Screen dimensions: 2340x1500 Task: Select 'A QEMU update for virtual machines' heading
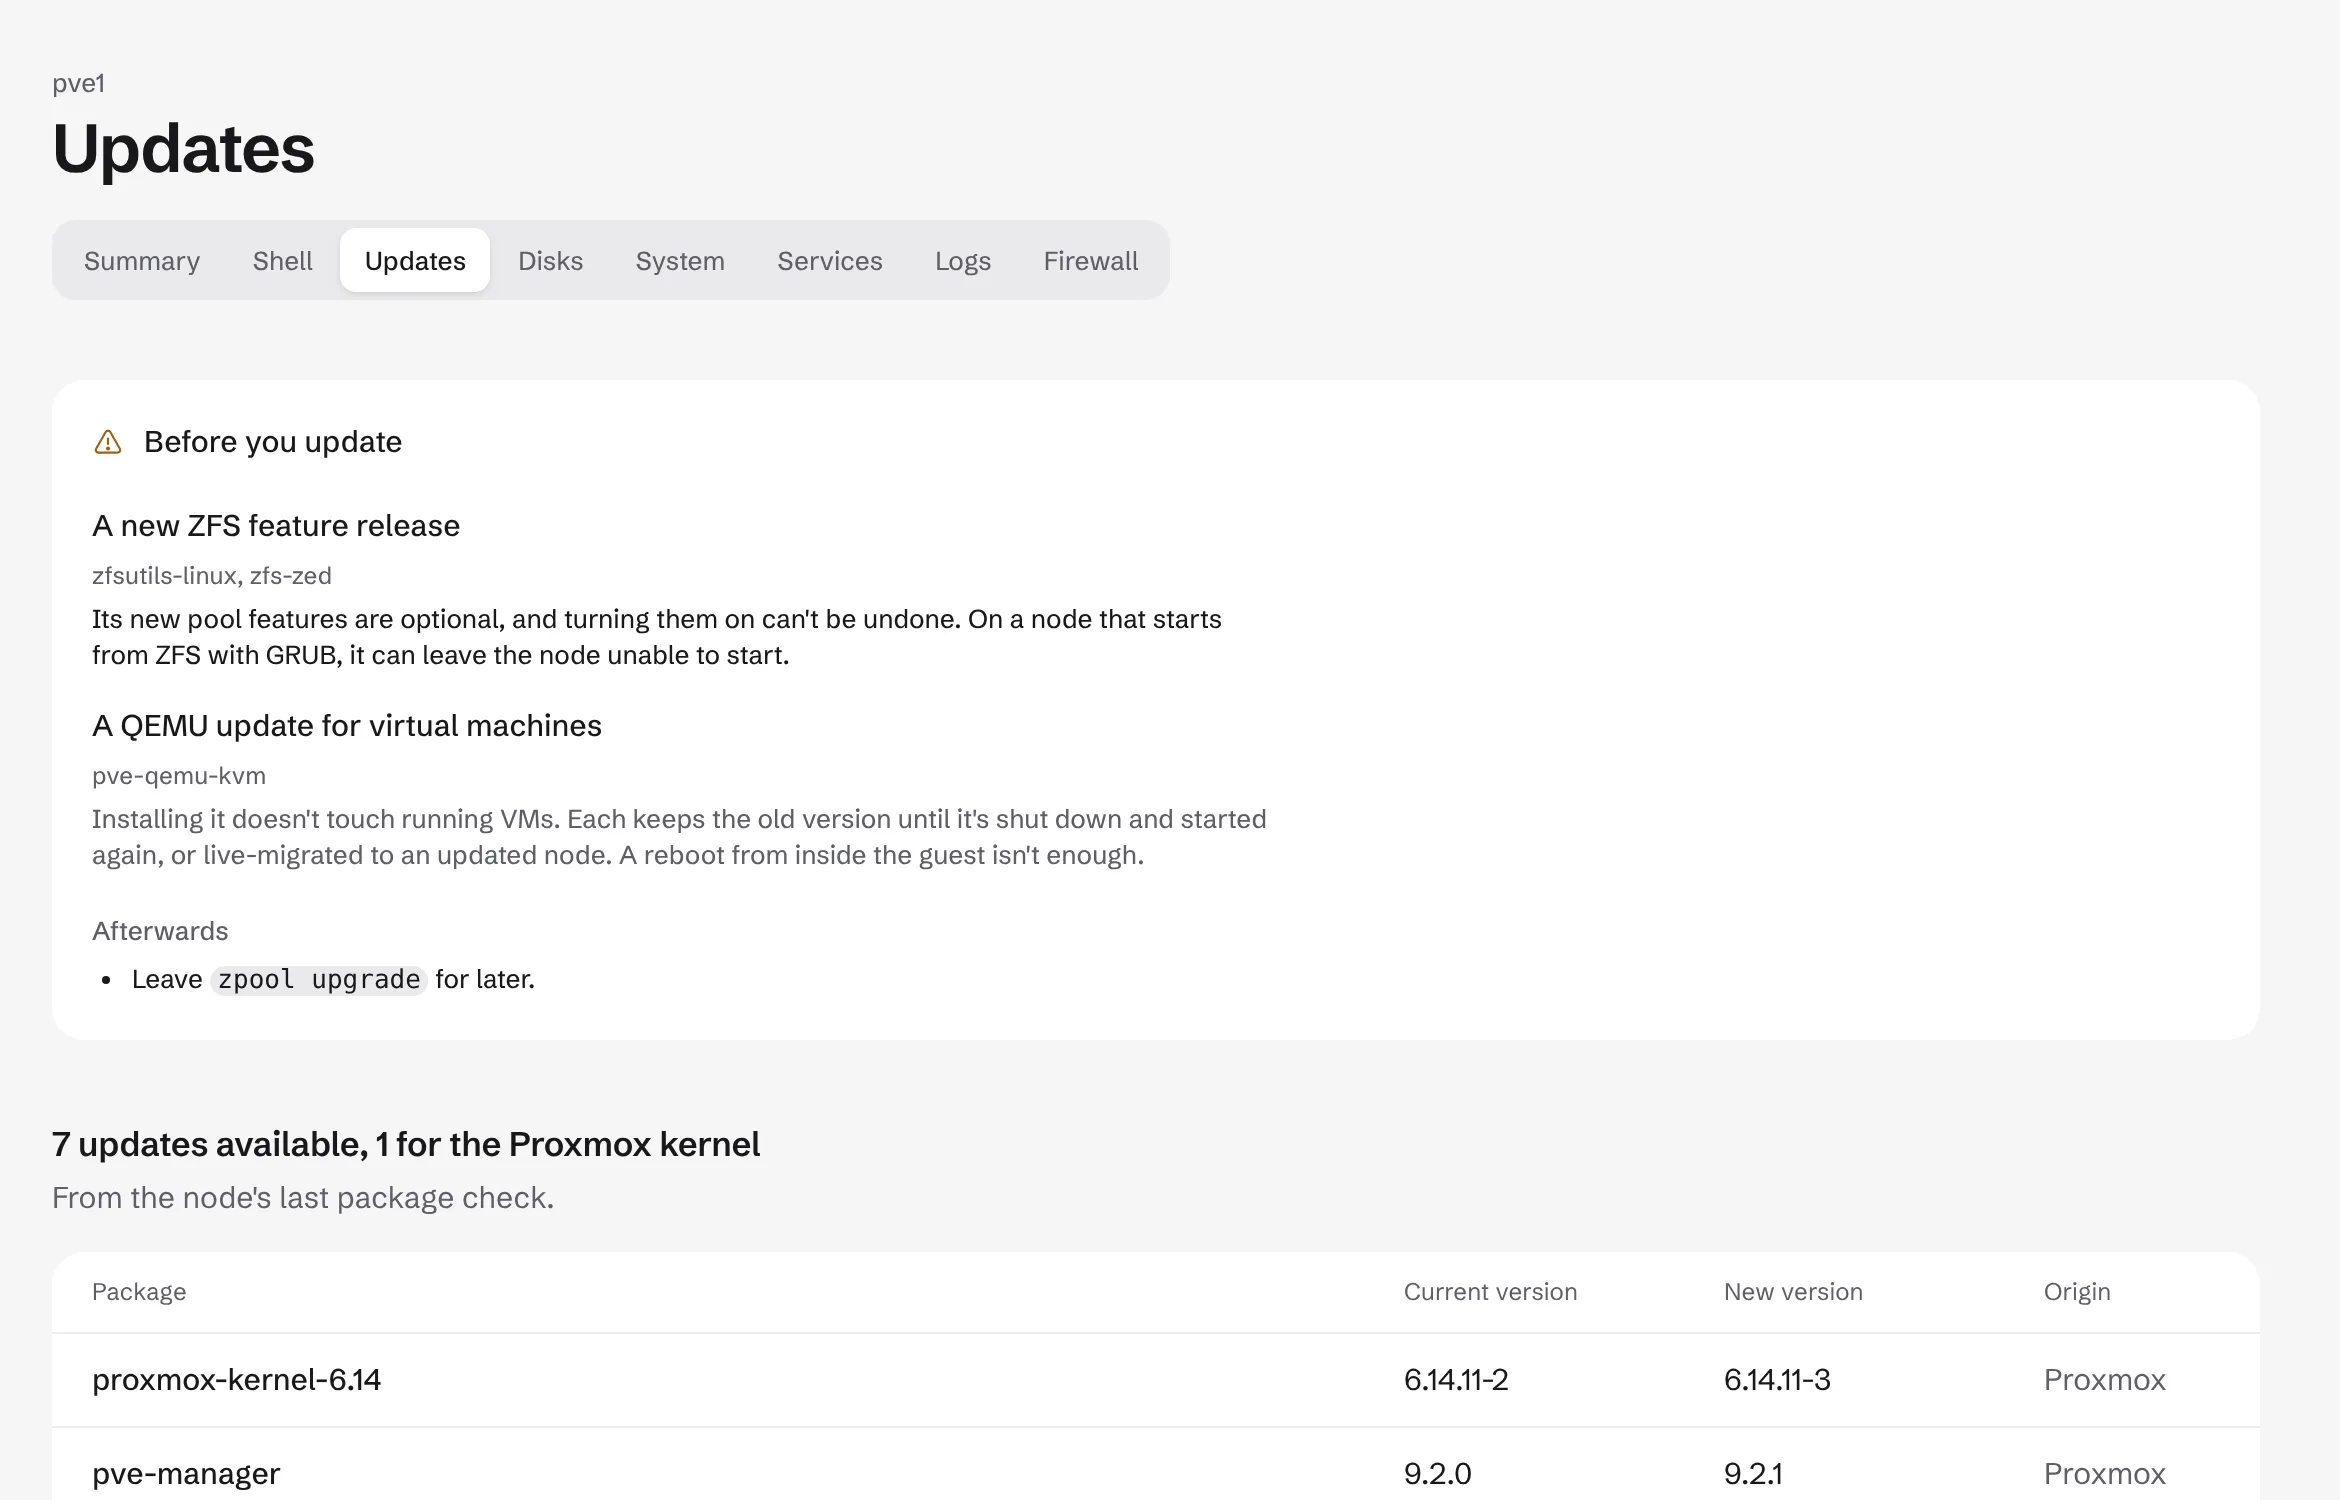(x=347, y=726)
